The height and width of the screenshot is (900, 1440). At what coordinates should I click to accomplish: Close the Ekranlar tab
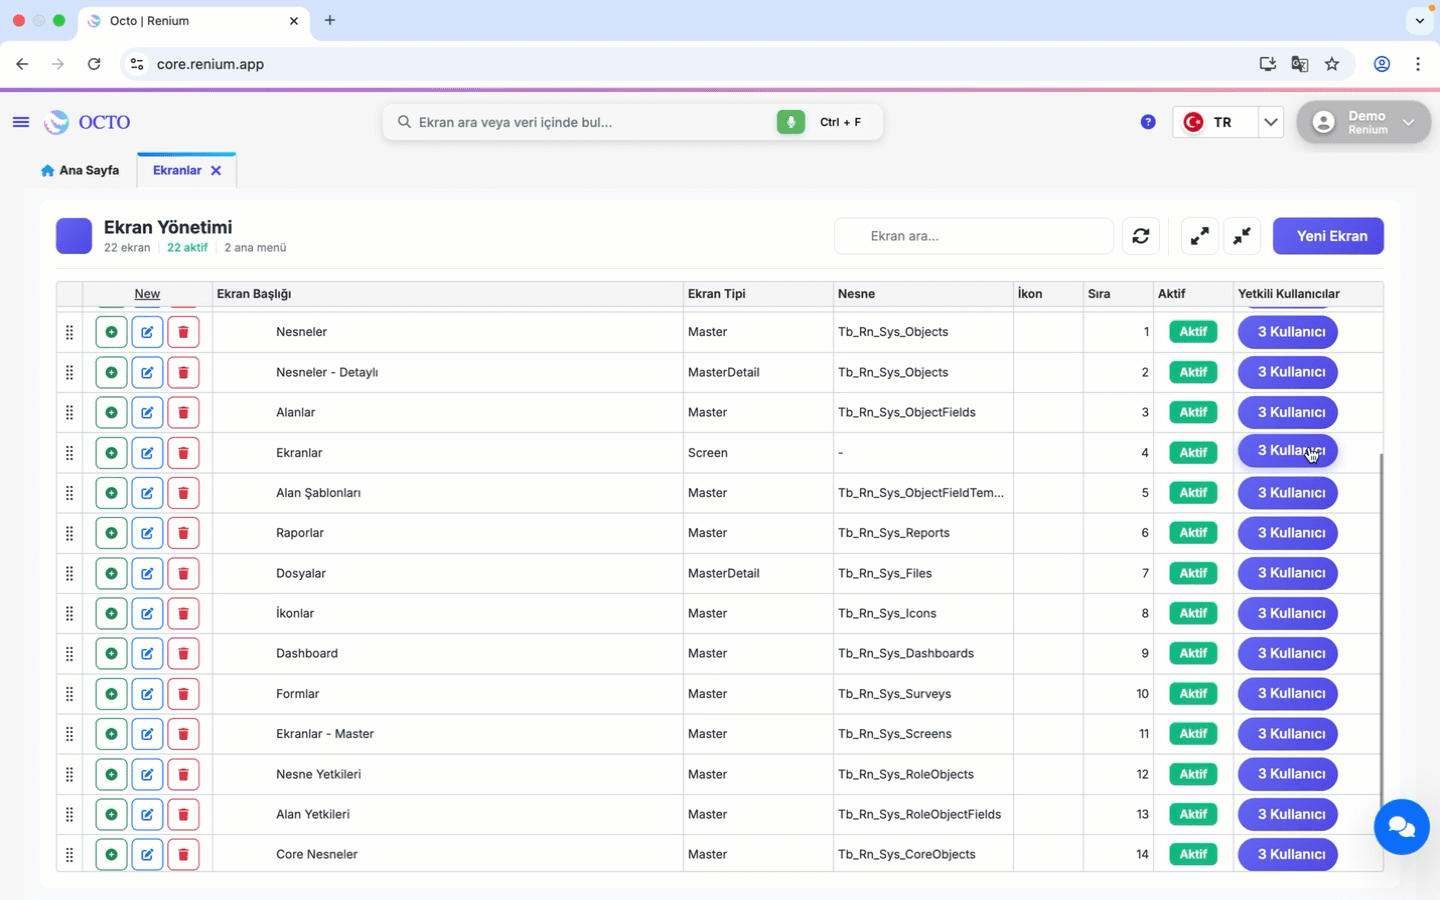tap(216, 171)
